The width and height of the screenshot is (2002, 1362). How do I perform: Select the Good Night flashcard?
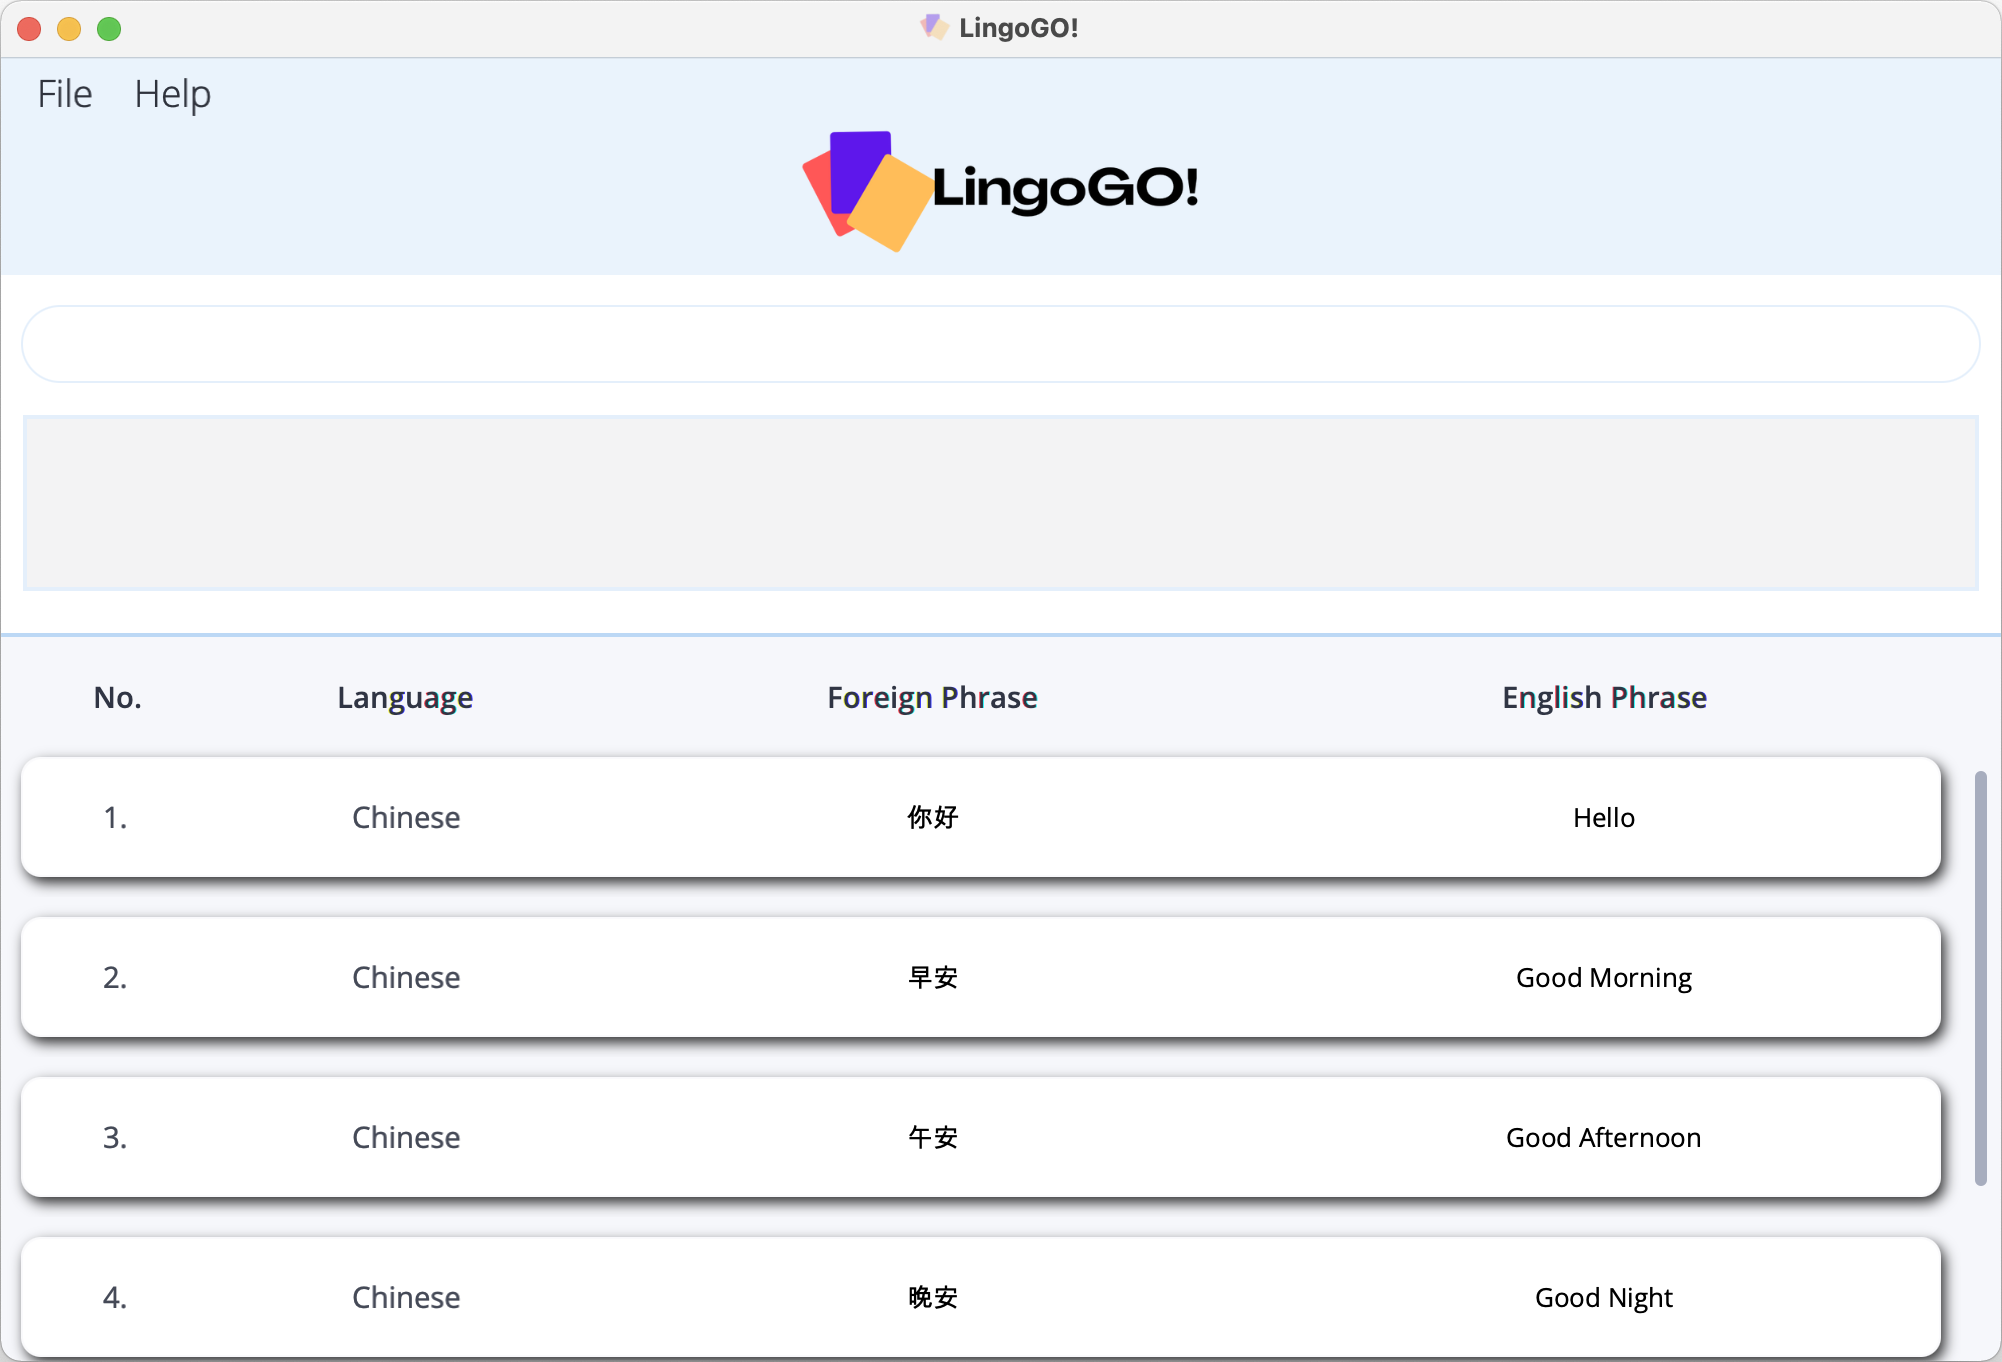pyautogui.click(x=980, y=1297)
